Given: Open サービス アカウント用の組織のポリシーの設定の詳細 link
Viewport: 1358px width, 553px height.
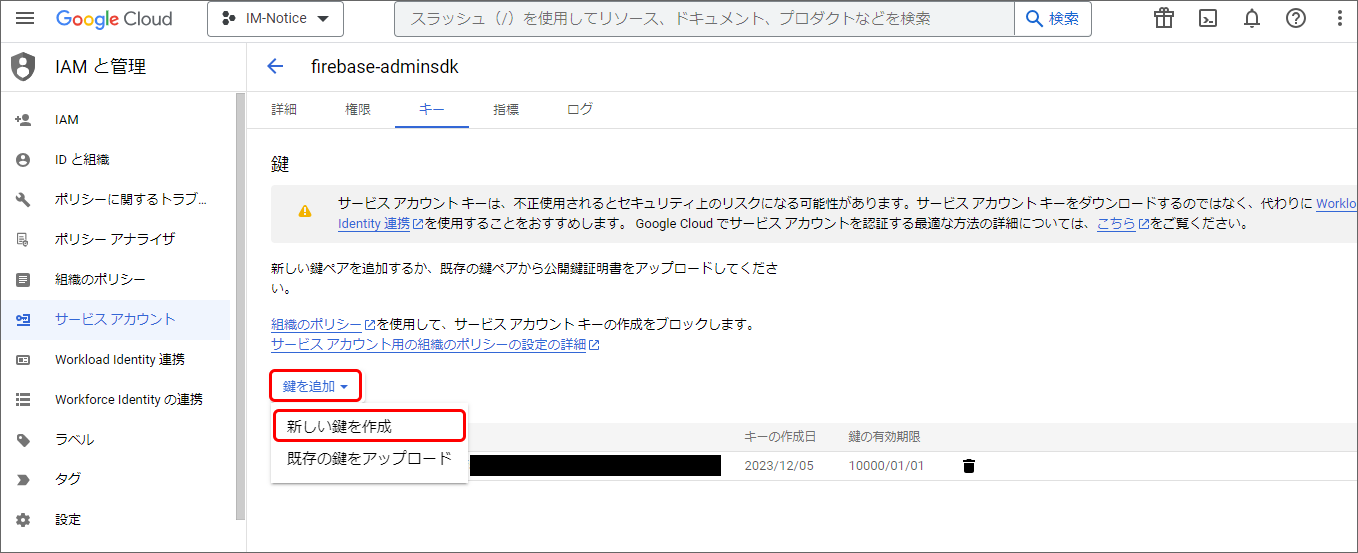Looking at the screenshot, I should [x=435, y=345].
